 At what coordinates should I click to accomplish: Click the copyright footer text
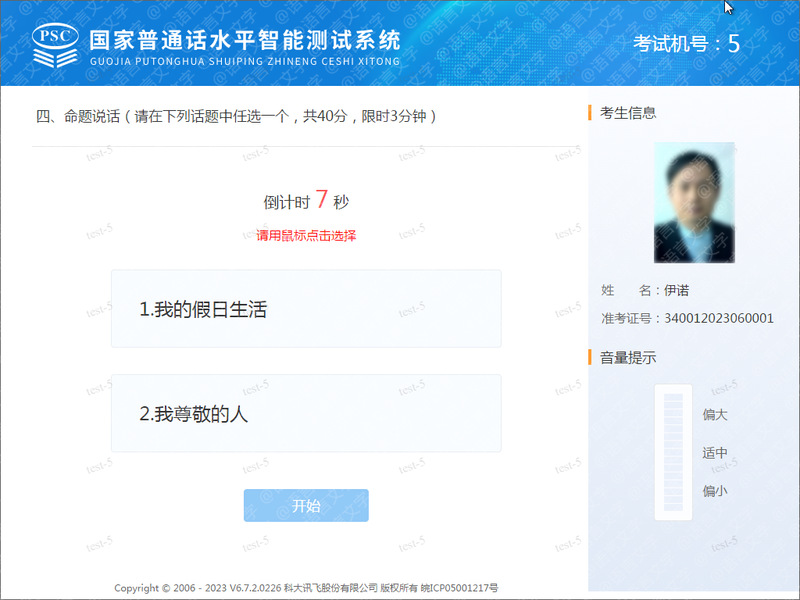click(x=306, y=588)
